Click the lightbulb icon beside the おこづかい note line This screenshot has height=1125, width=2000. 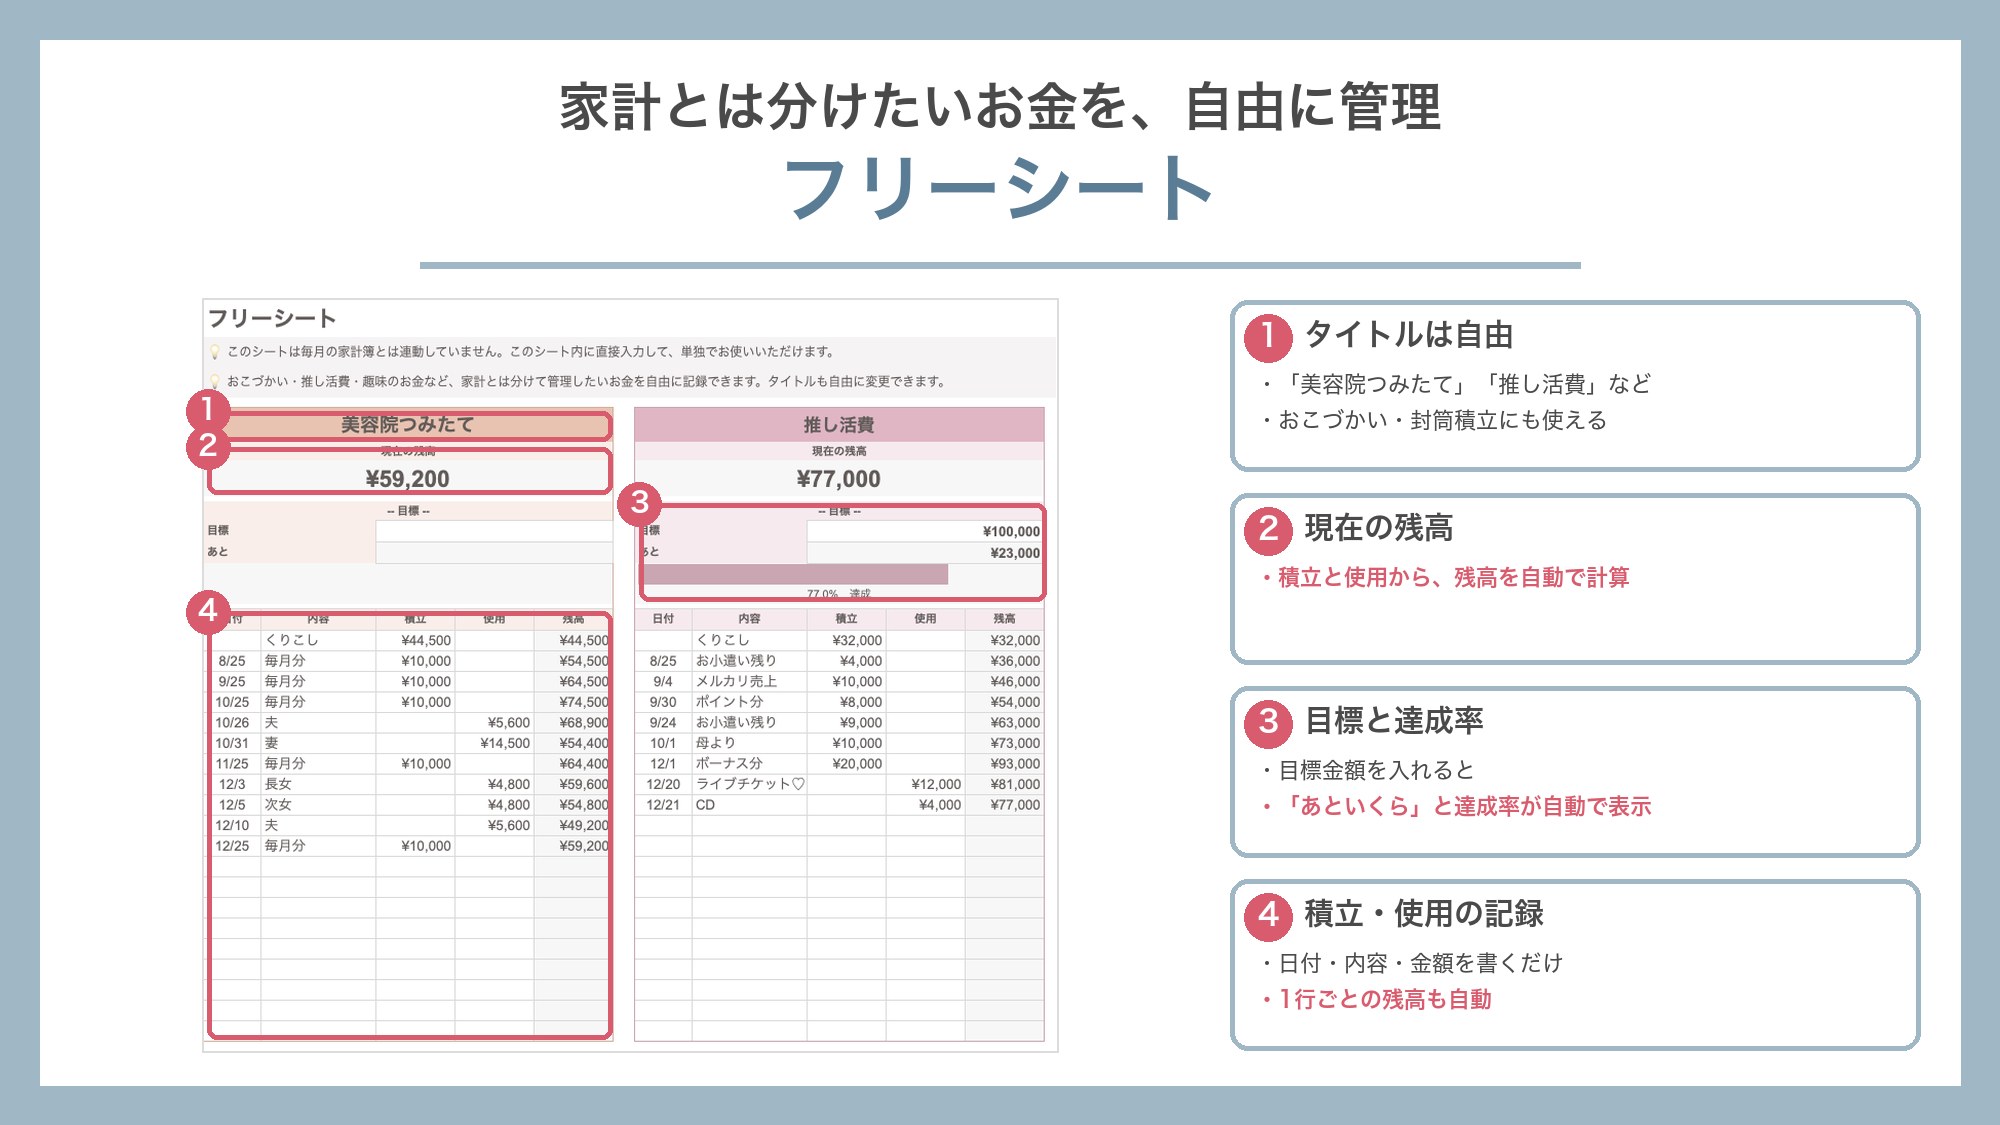tap(214, 382)
